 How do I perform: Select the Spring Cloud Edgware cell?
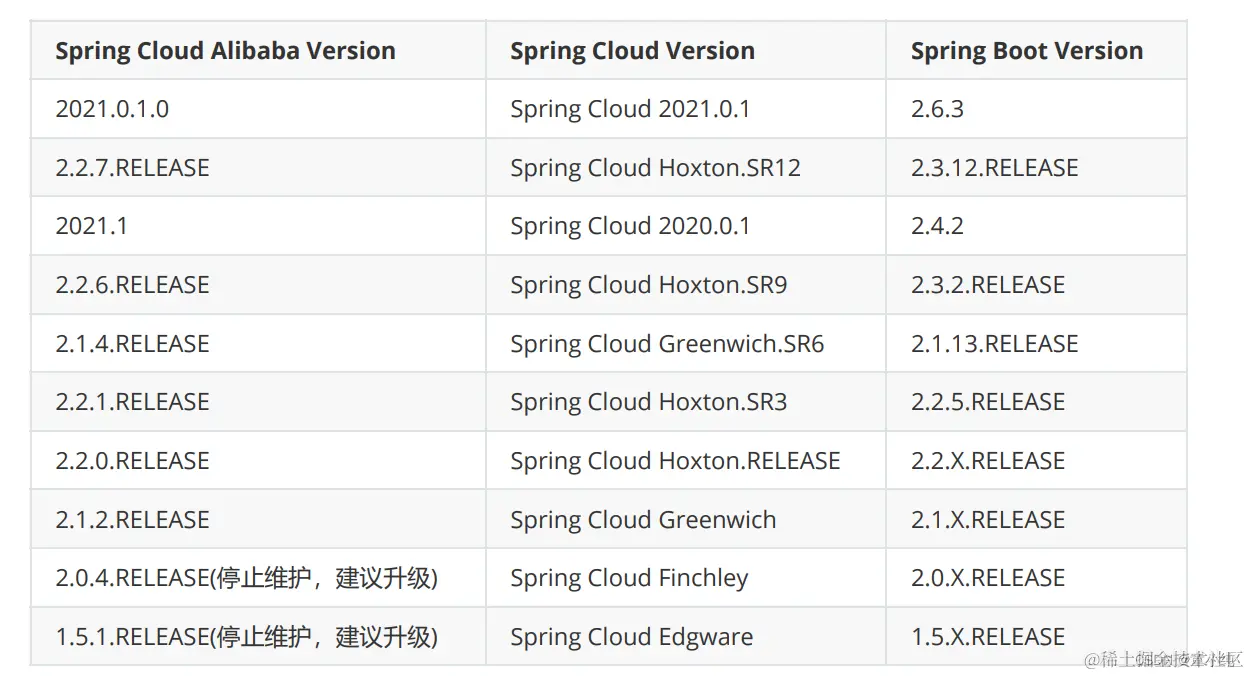pos(686,636)
